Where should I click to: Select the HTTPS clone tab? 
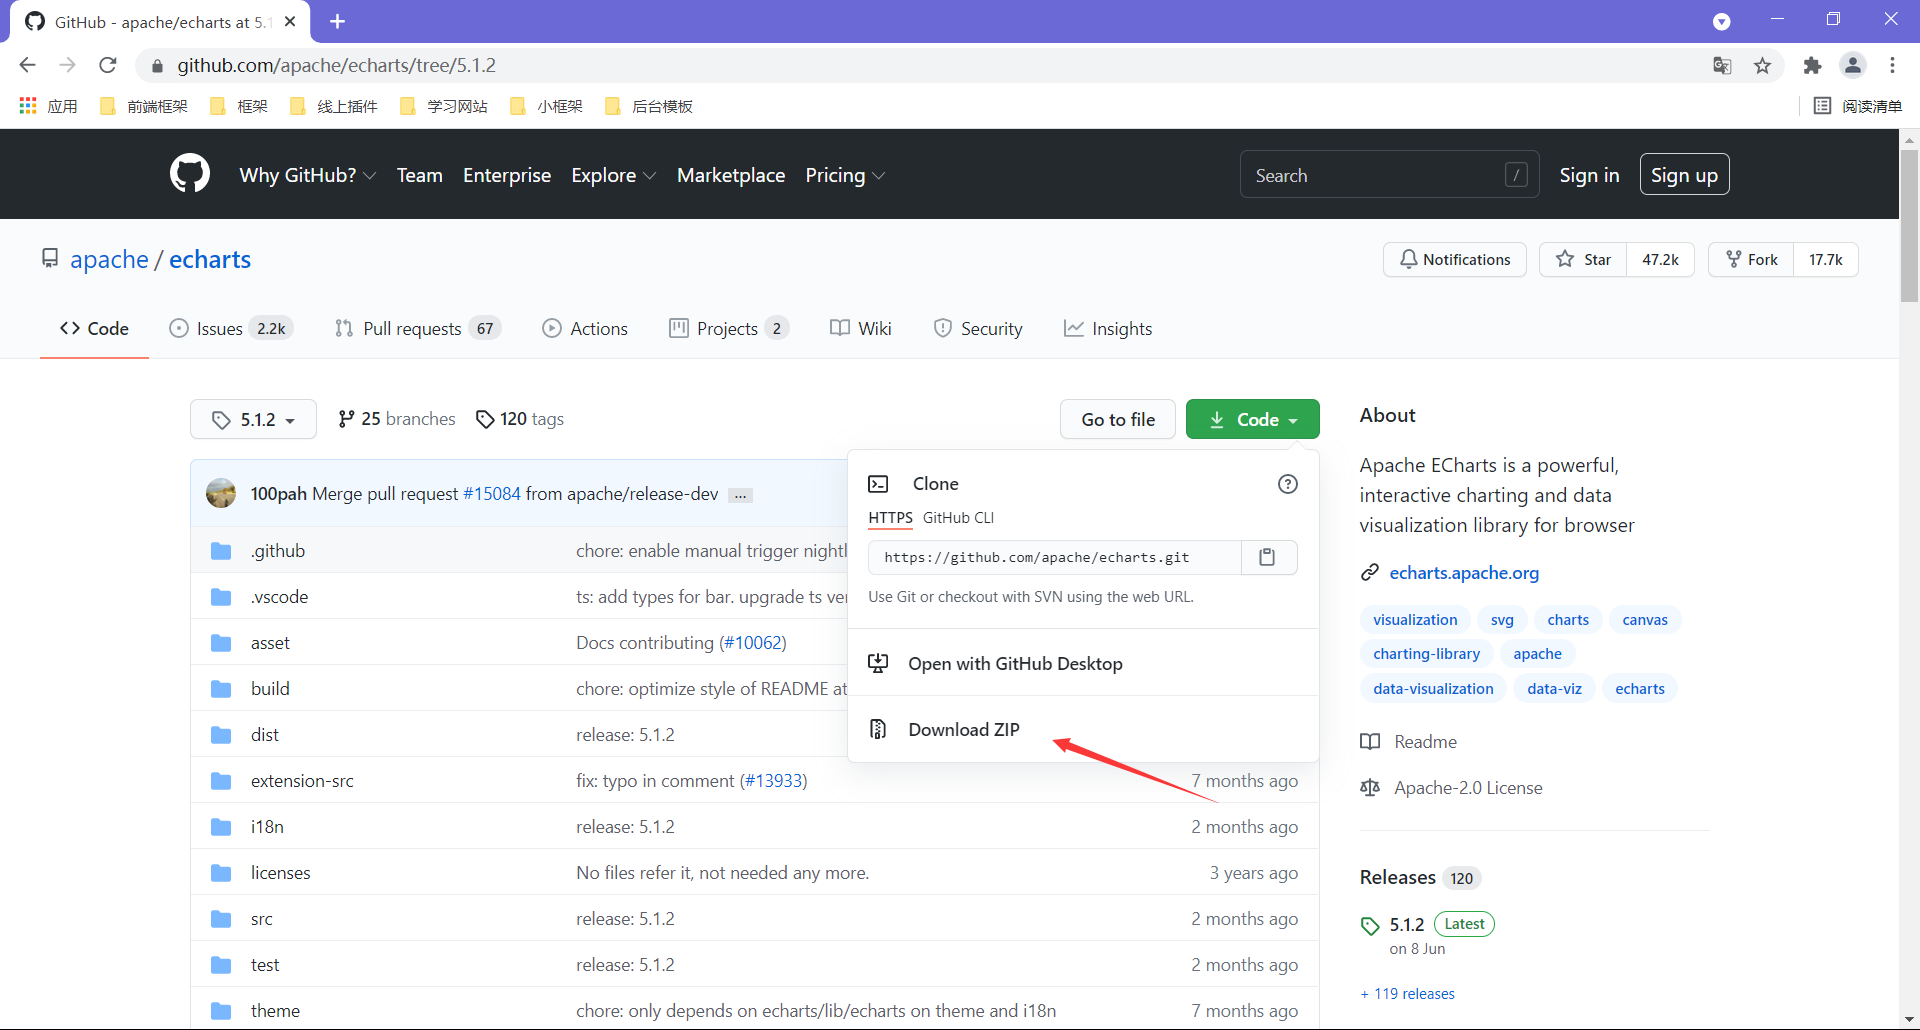(x=890, y=518)
